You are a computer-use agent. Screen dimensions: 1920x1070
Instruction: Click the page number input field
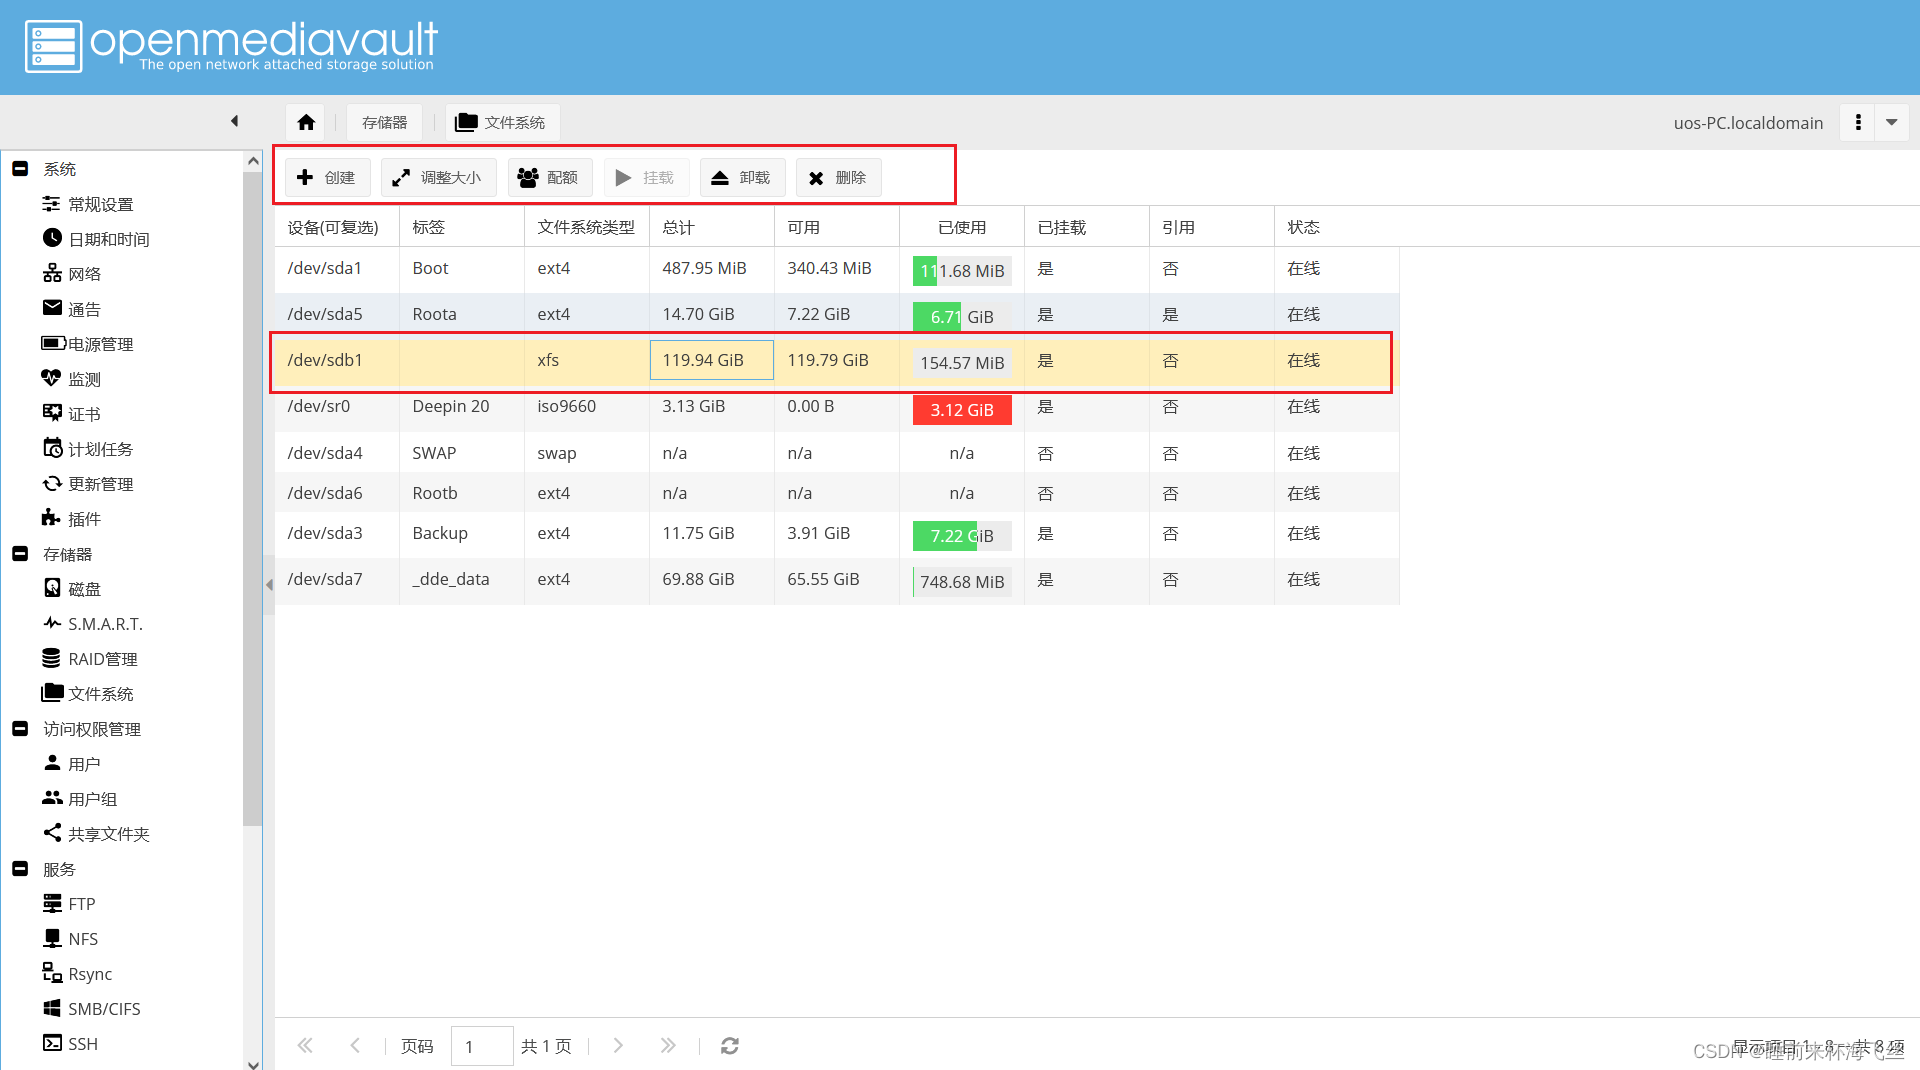point(482,1046)
